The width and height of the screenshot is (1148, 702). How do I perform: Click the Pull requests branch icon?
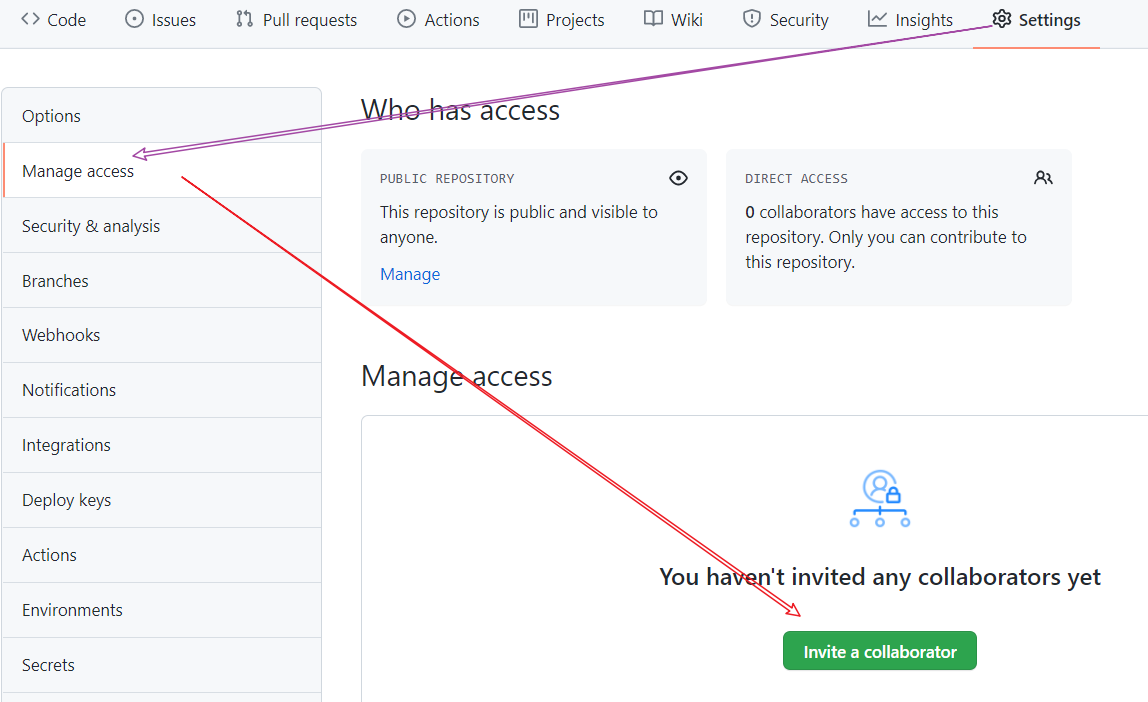[244, 19]
